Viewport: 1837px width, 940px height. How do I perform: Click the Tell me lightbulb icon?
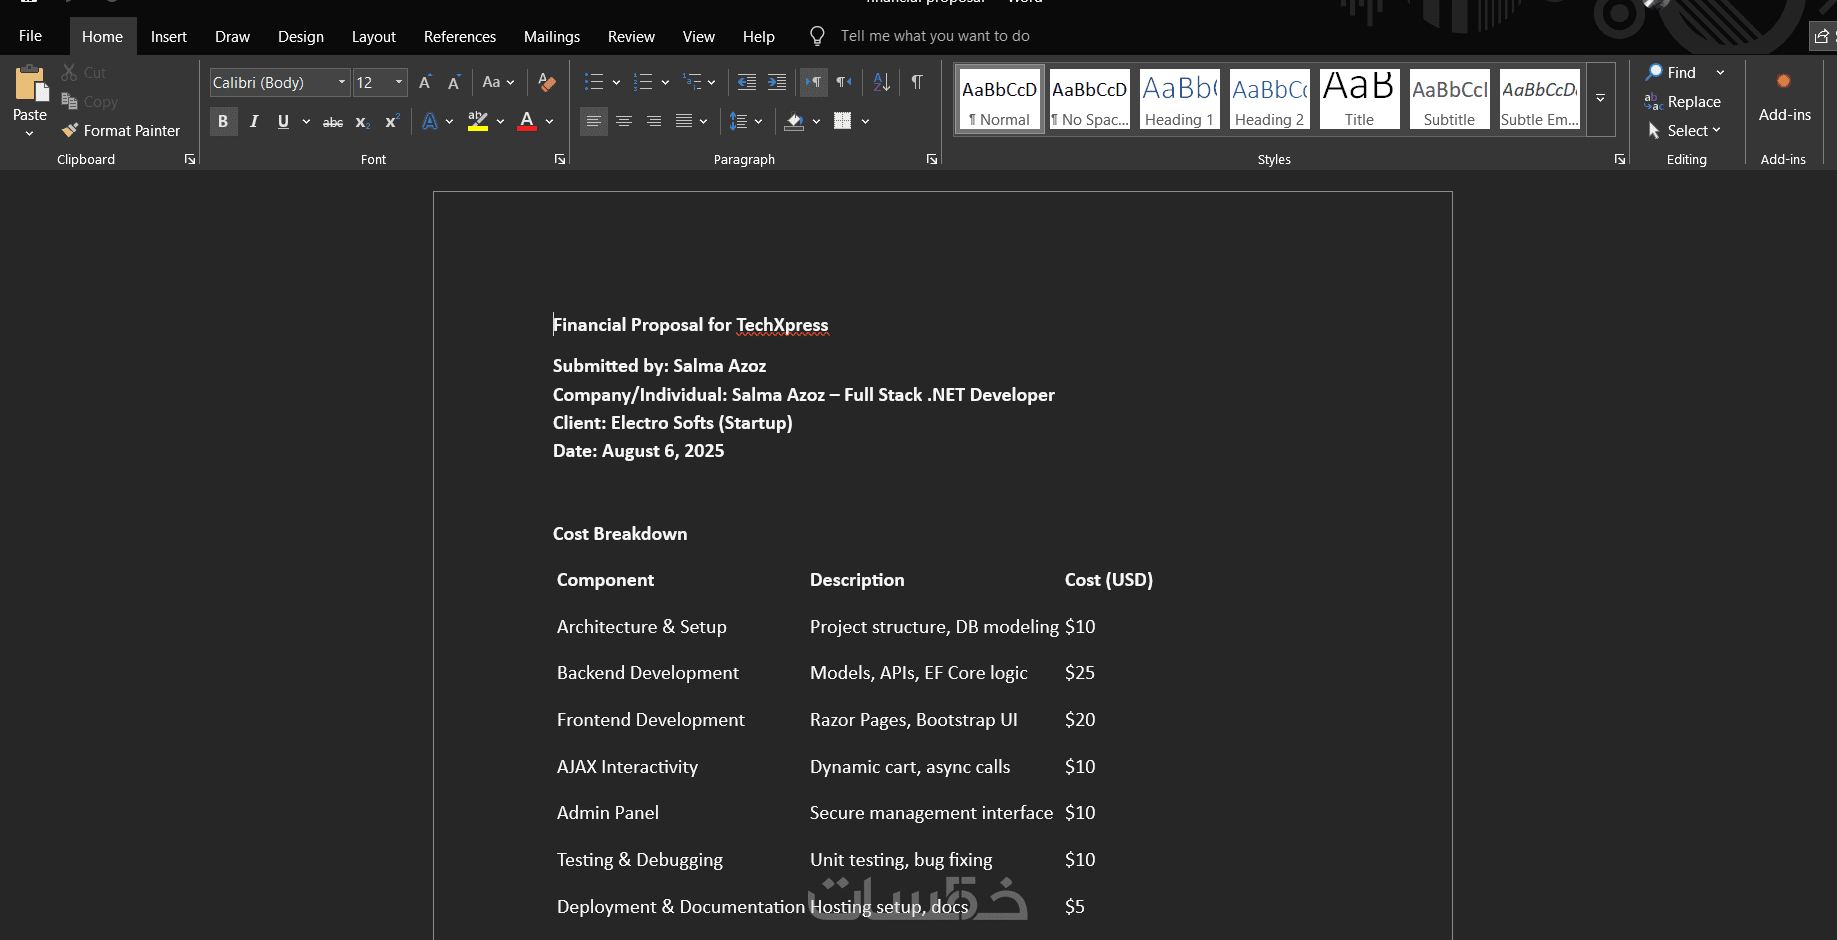click(x=817, y=36)
